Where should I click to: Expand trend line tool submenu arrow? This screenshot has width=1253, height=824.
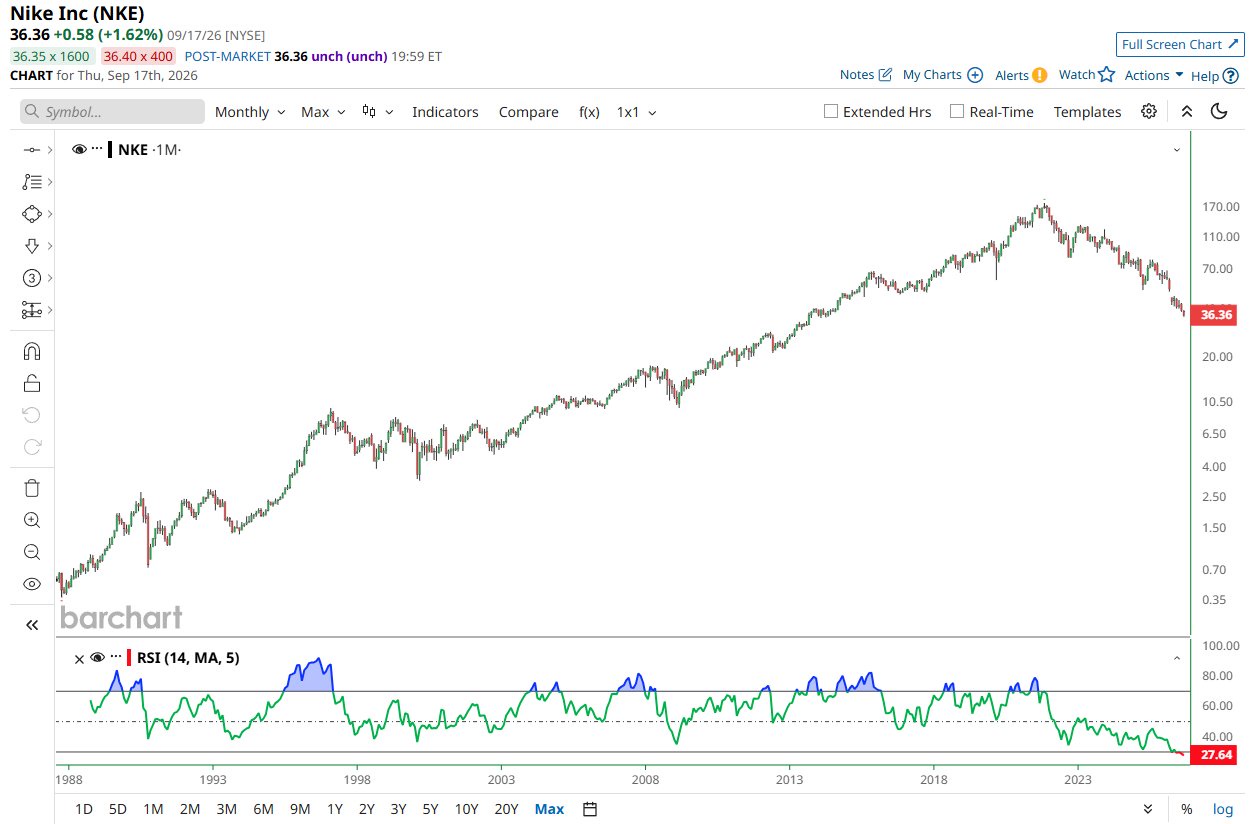click(x=50, y=150)
